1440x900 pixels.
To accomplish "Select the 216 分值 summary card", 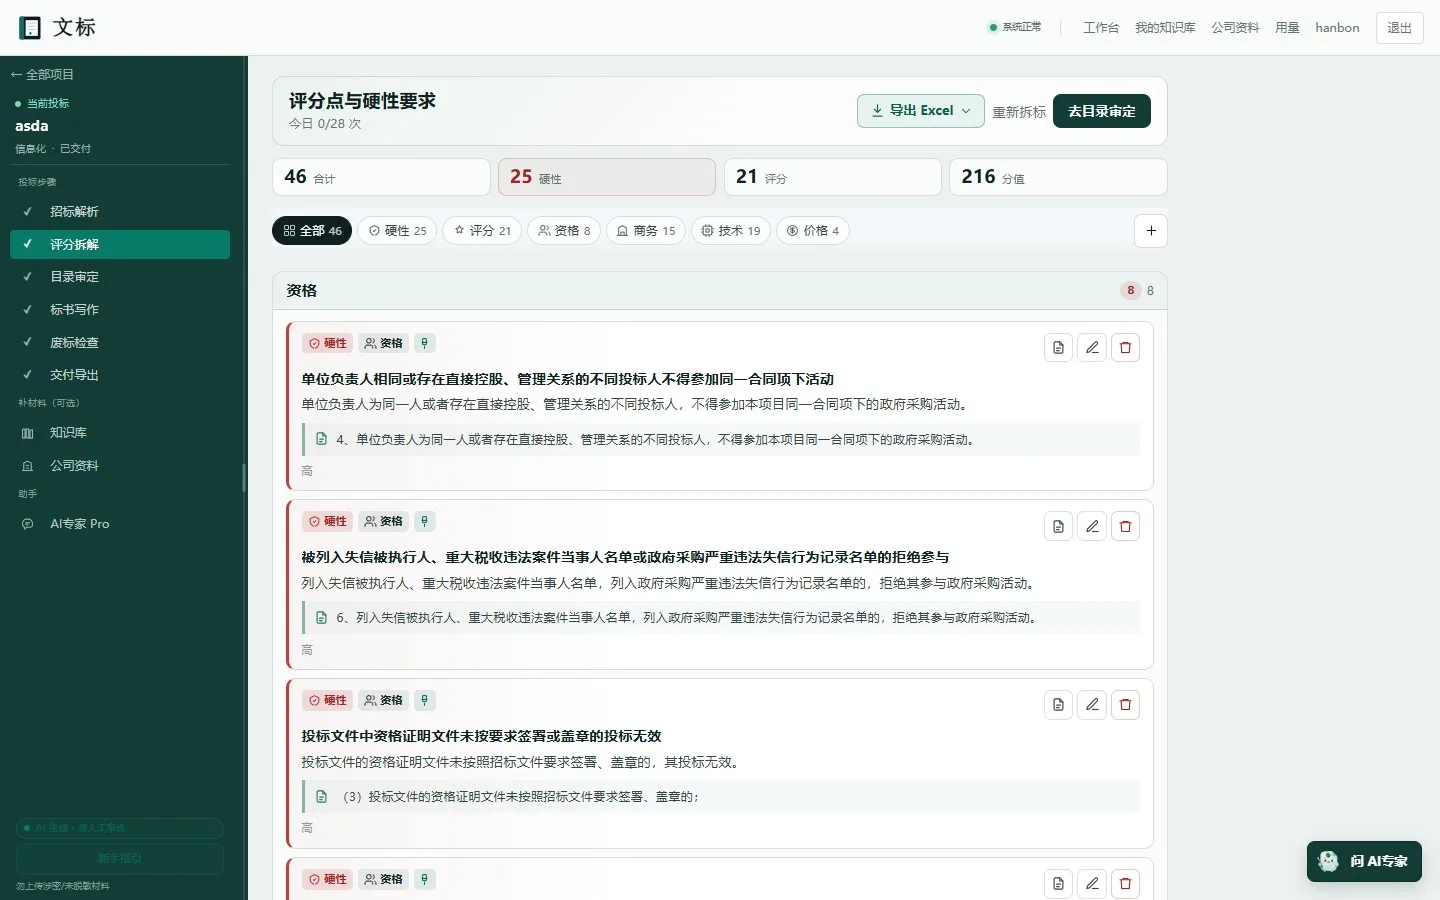I will click(x=1058, y=177).
